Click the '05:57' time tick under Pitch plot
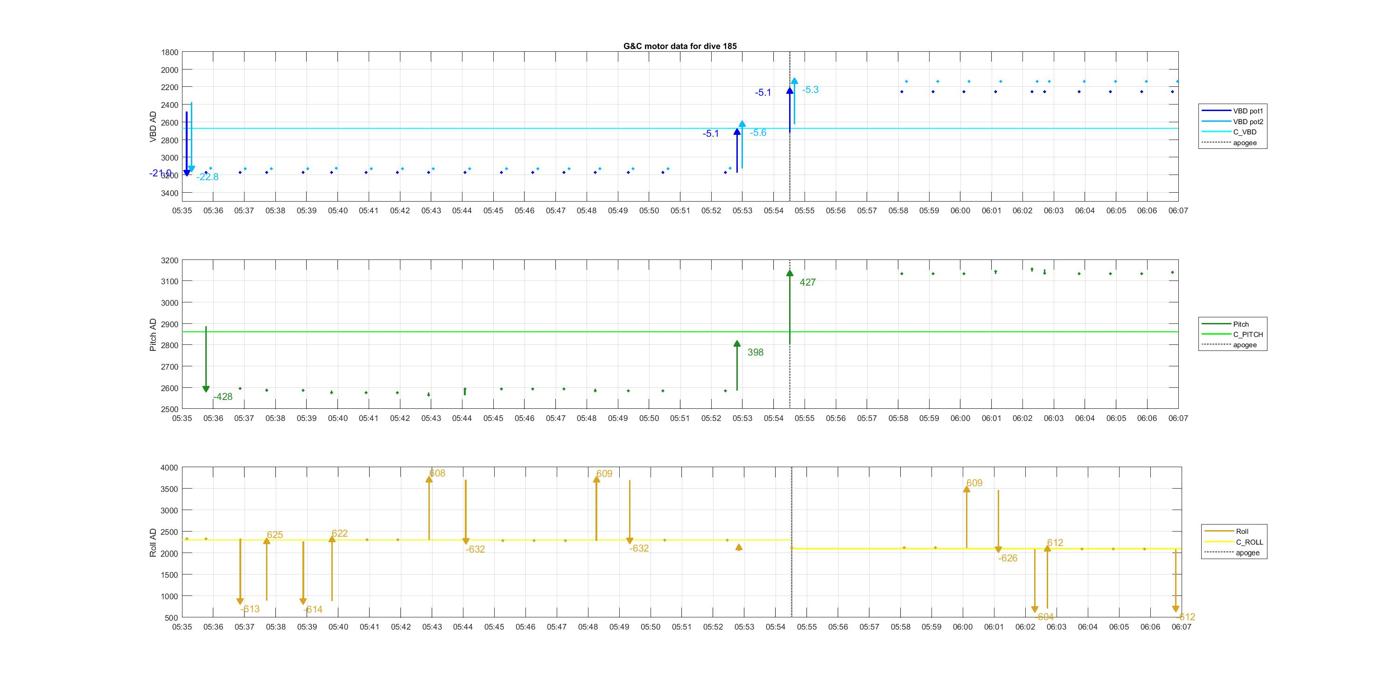Viewport: 1400px width, 693px height. 867,419
